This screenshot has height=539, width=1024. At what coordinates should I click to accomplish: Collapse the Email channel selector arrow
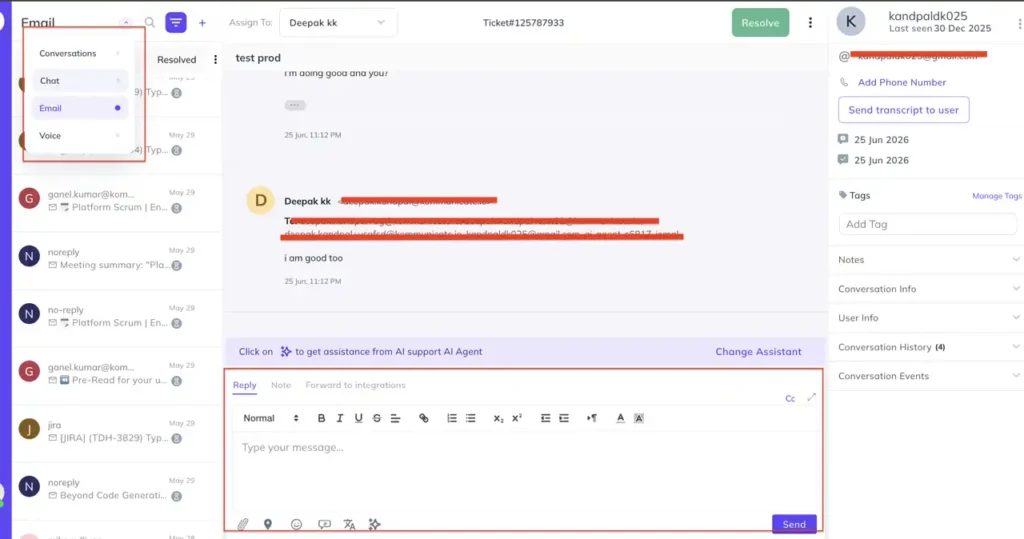click(x=125, y=22)
